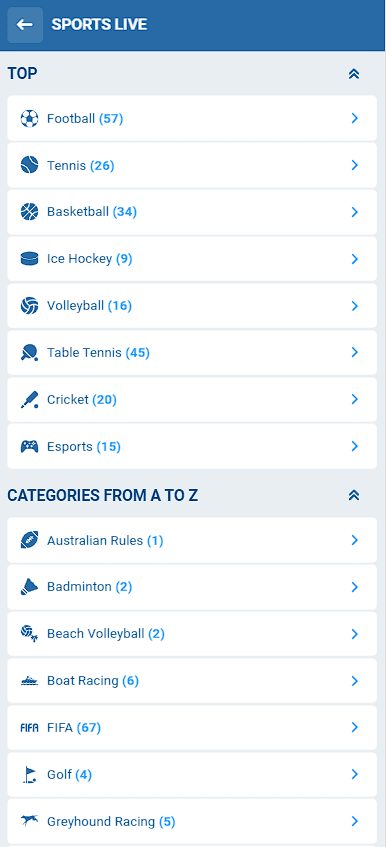Collapse Categories From A to Z section
This screenshot has width=386, height=847.
point(354,495)
